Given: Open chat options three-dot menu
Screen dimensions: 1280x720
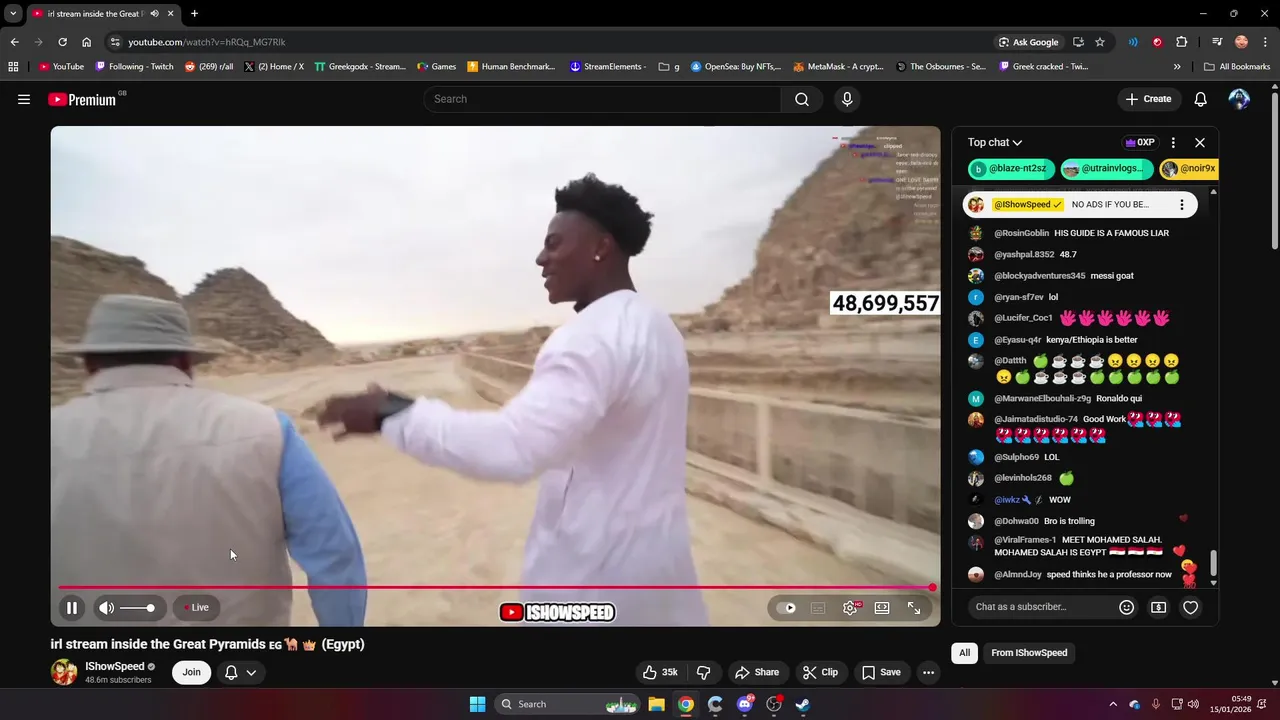Looking at the screenshot, I should 1173,142.
